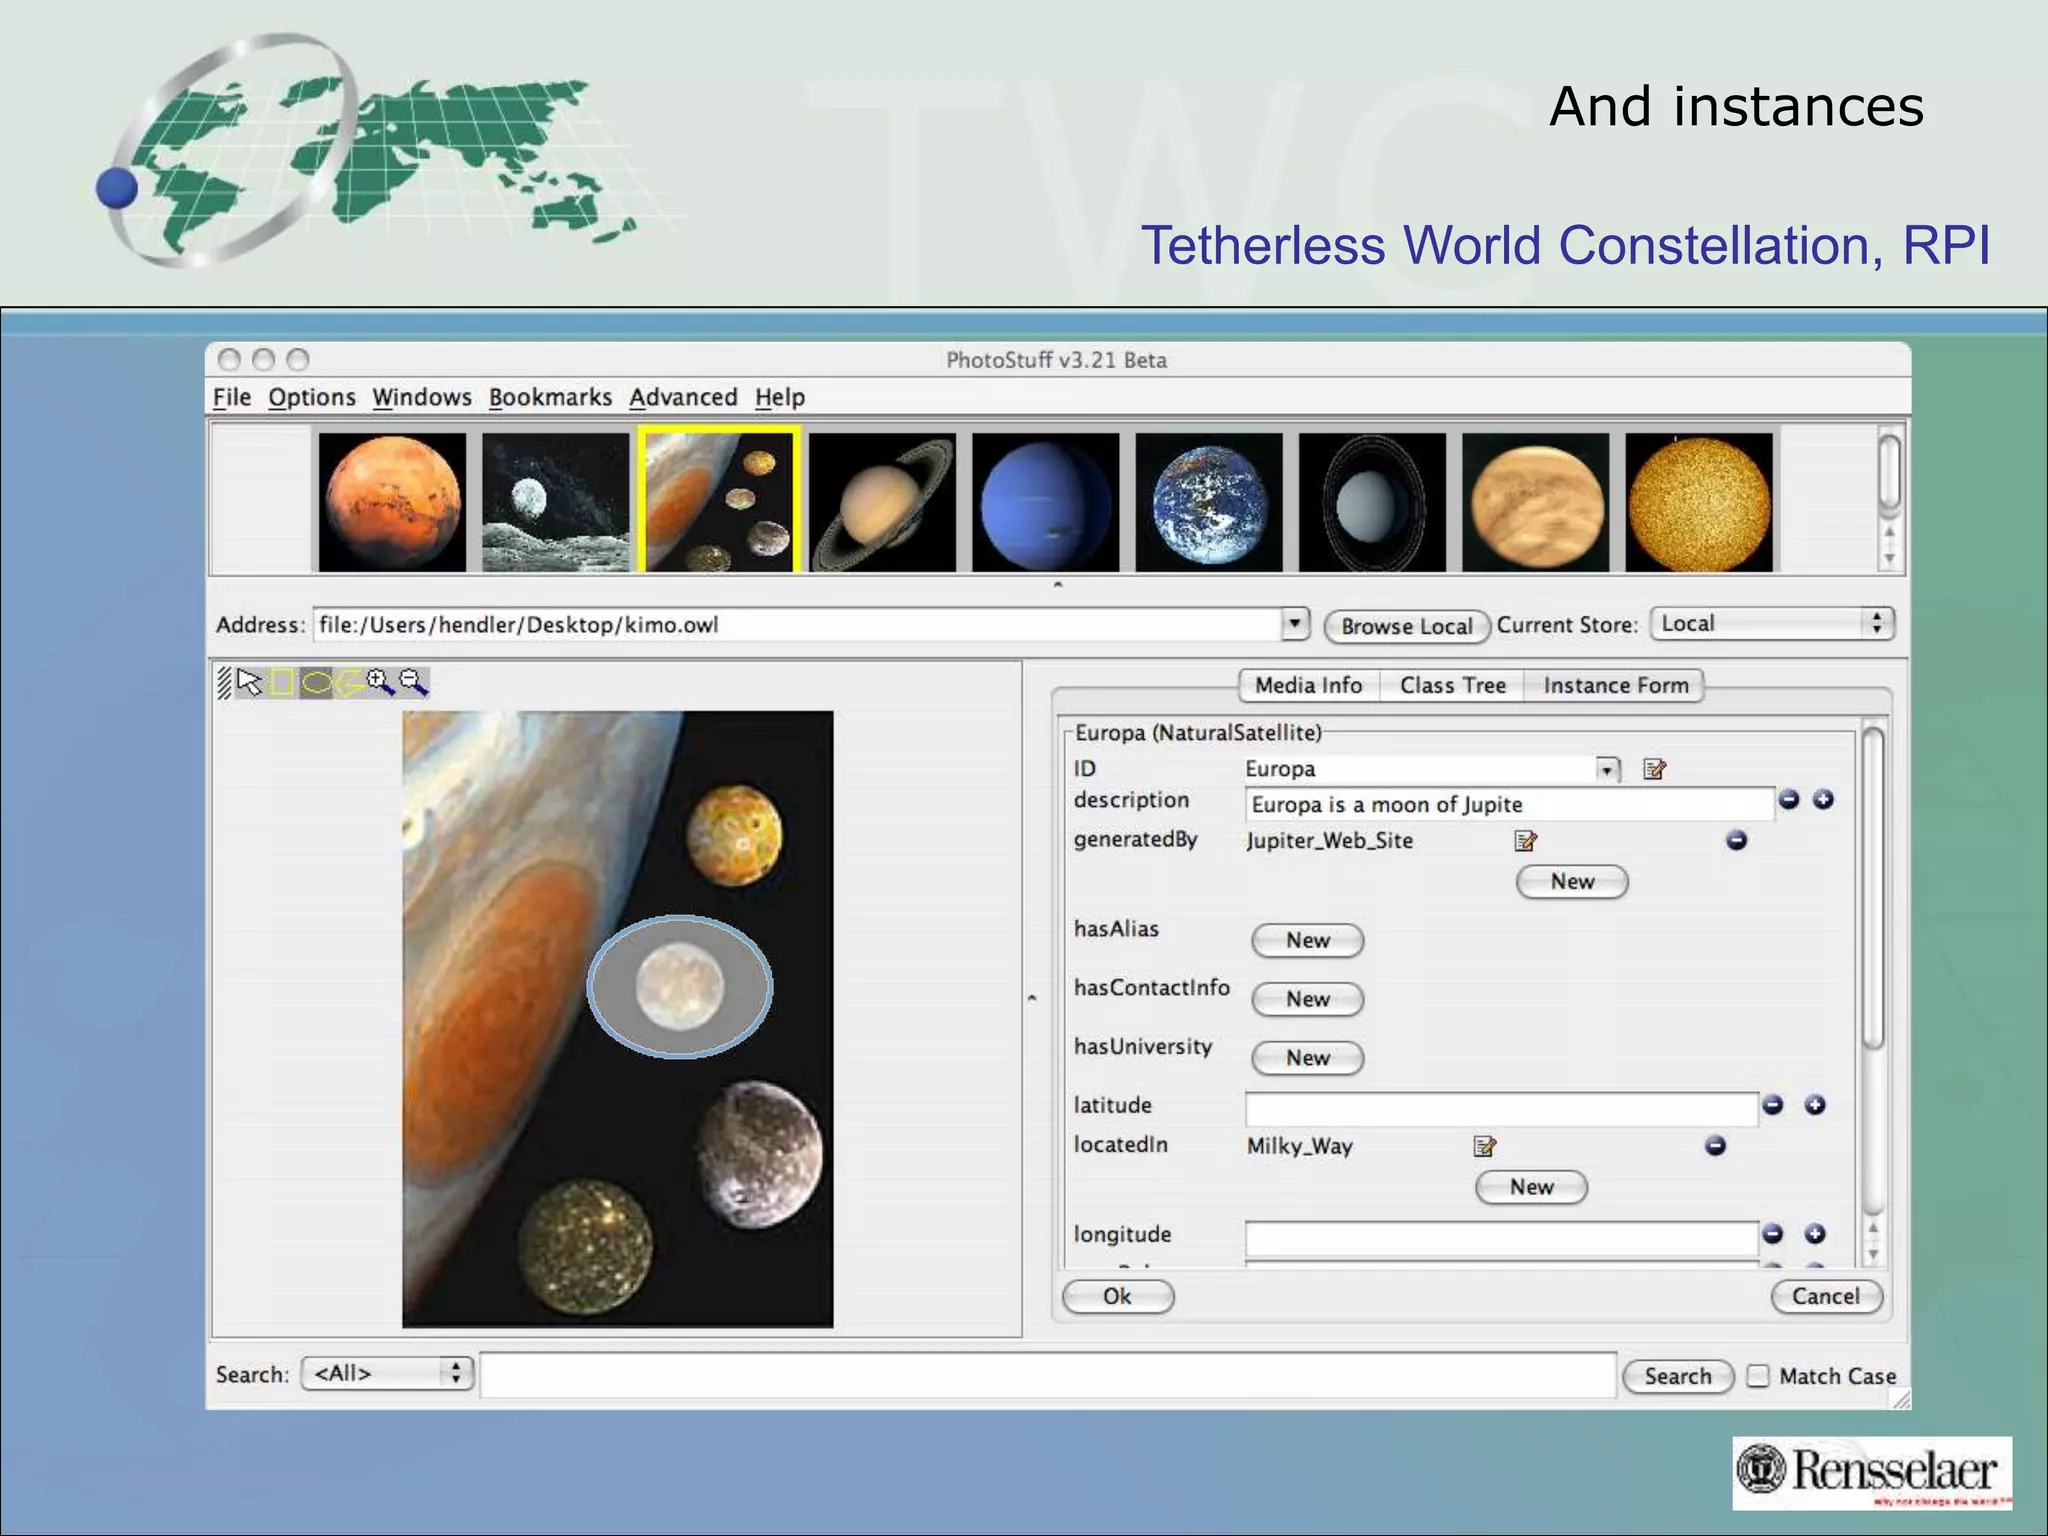
Task: Remove Jupiter_Web_Site with minus icon
Action: click(x=1736, y=840)
